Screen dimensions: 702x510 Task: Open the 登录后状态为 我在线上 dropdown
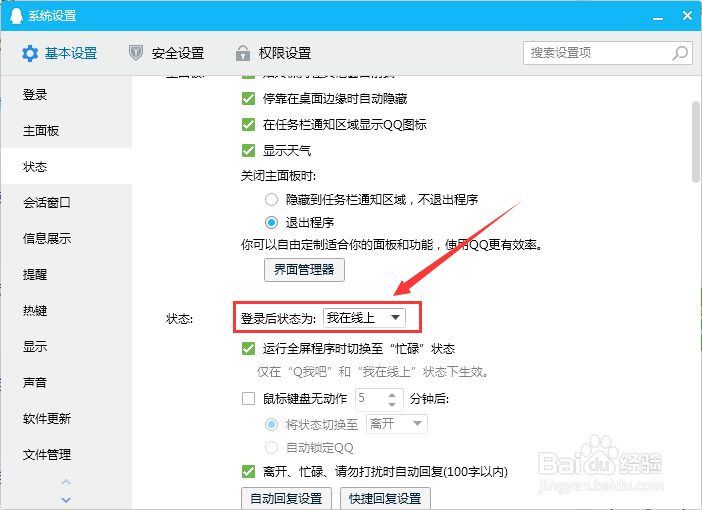coord(364,317)
